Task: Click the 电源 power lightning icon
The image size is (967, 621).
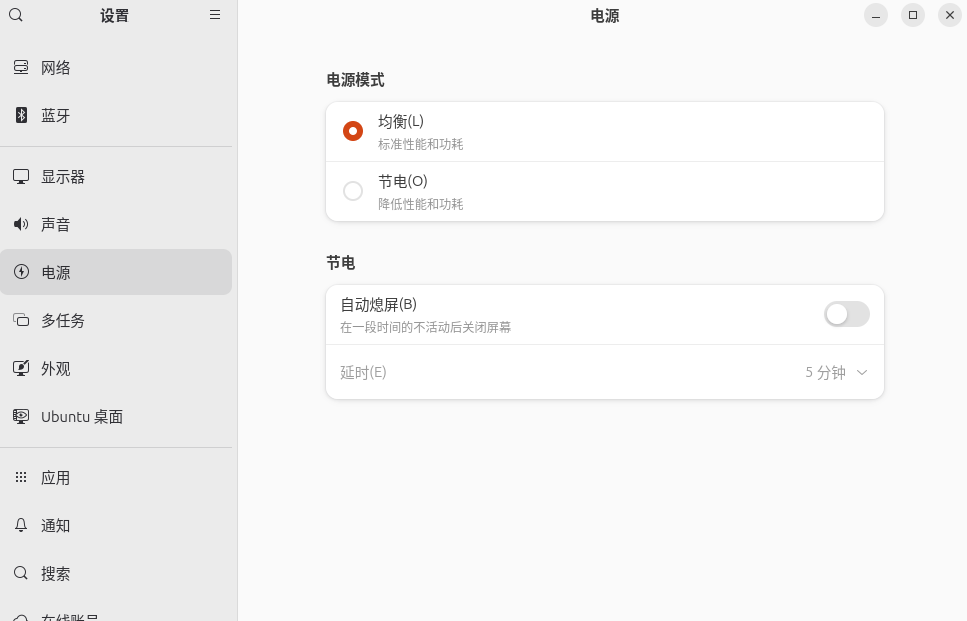Action: 21,272
